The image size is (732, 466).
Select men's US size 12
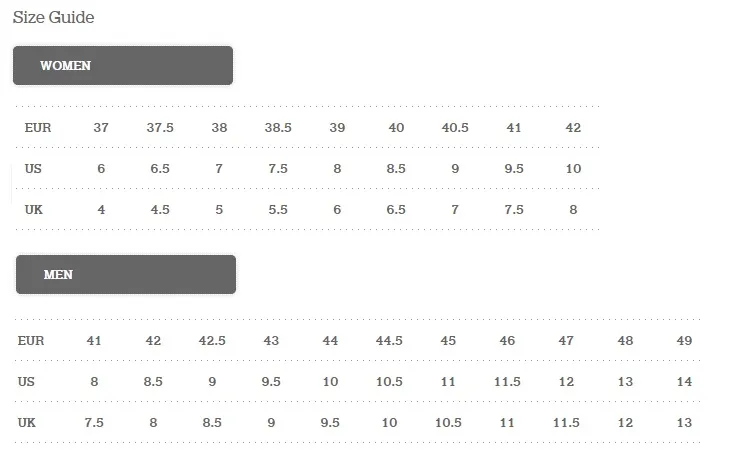click(x=566, y=381)
